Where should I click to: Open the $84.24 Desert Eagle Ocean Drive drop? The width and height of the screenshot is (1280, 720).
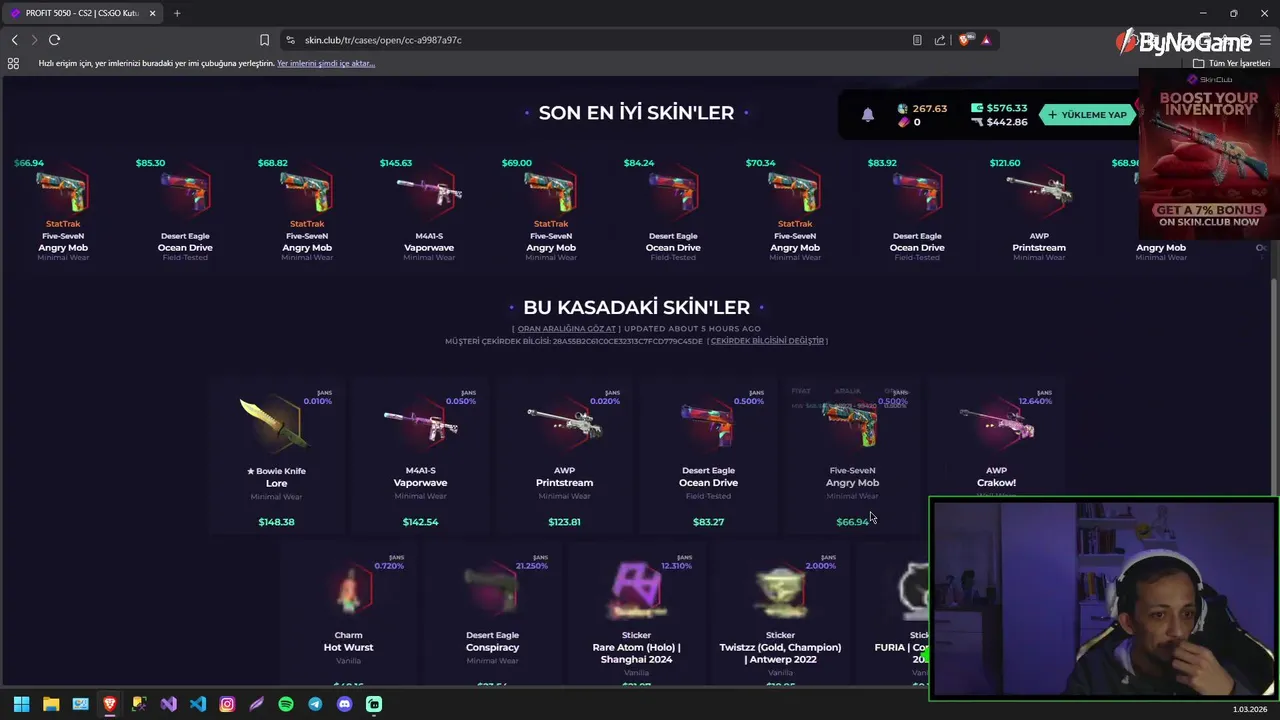[x=673, y=209]
